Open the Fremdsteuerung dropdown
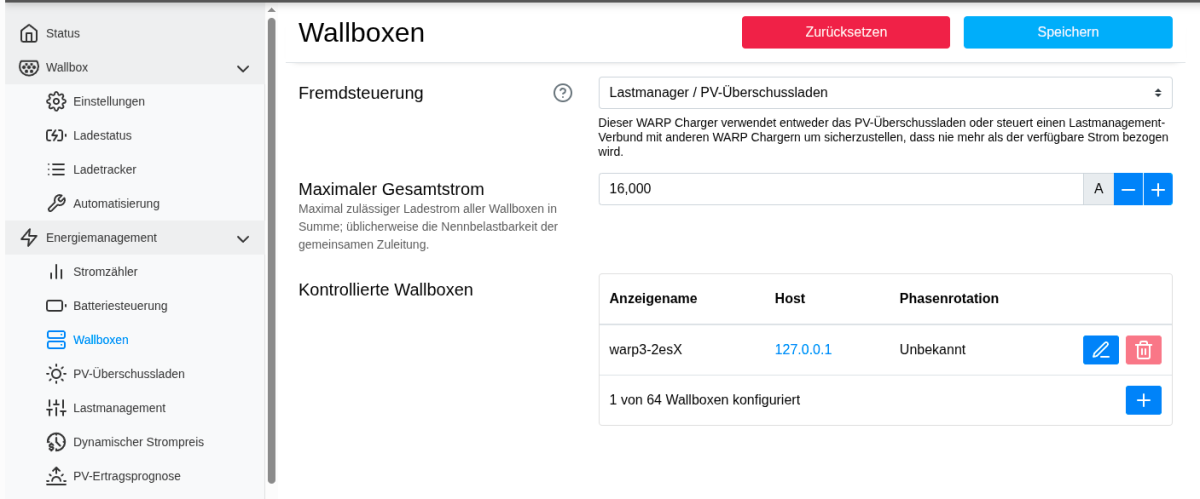Screen dimensions: 1200x499 [x=885, y=93]
